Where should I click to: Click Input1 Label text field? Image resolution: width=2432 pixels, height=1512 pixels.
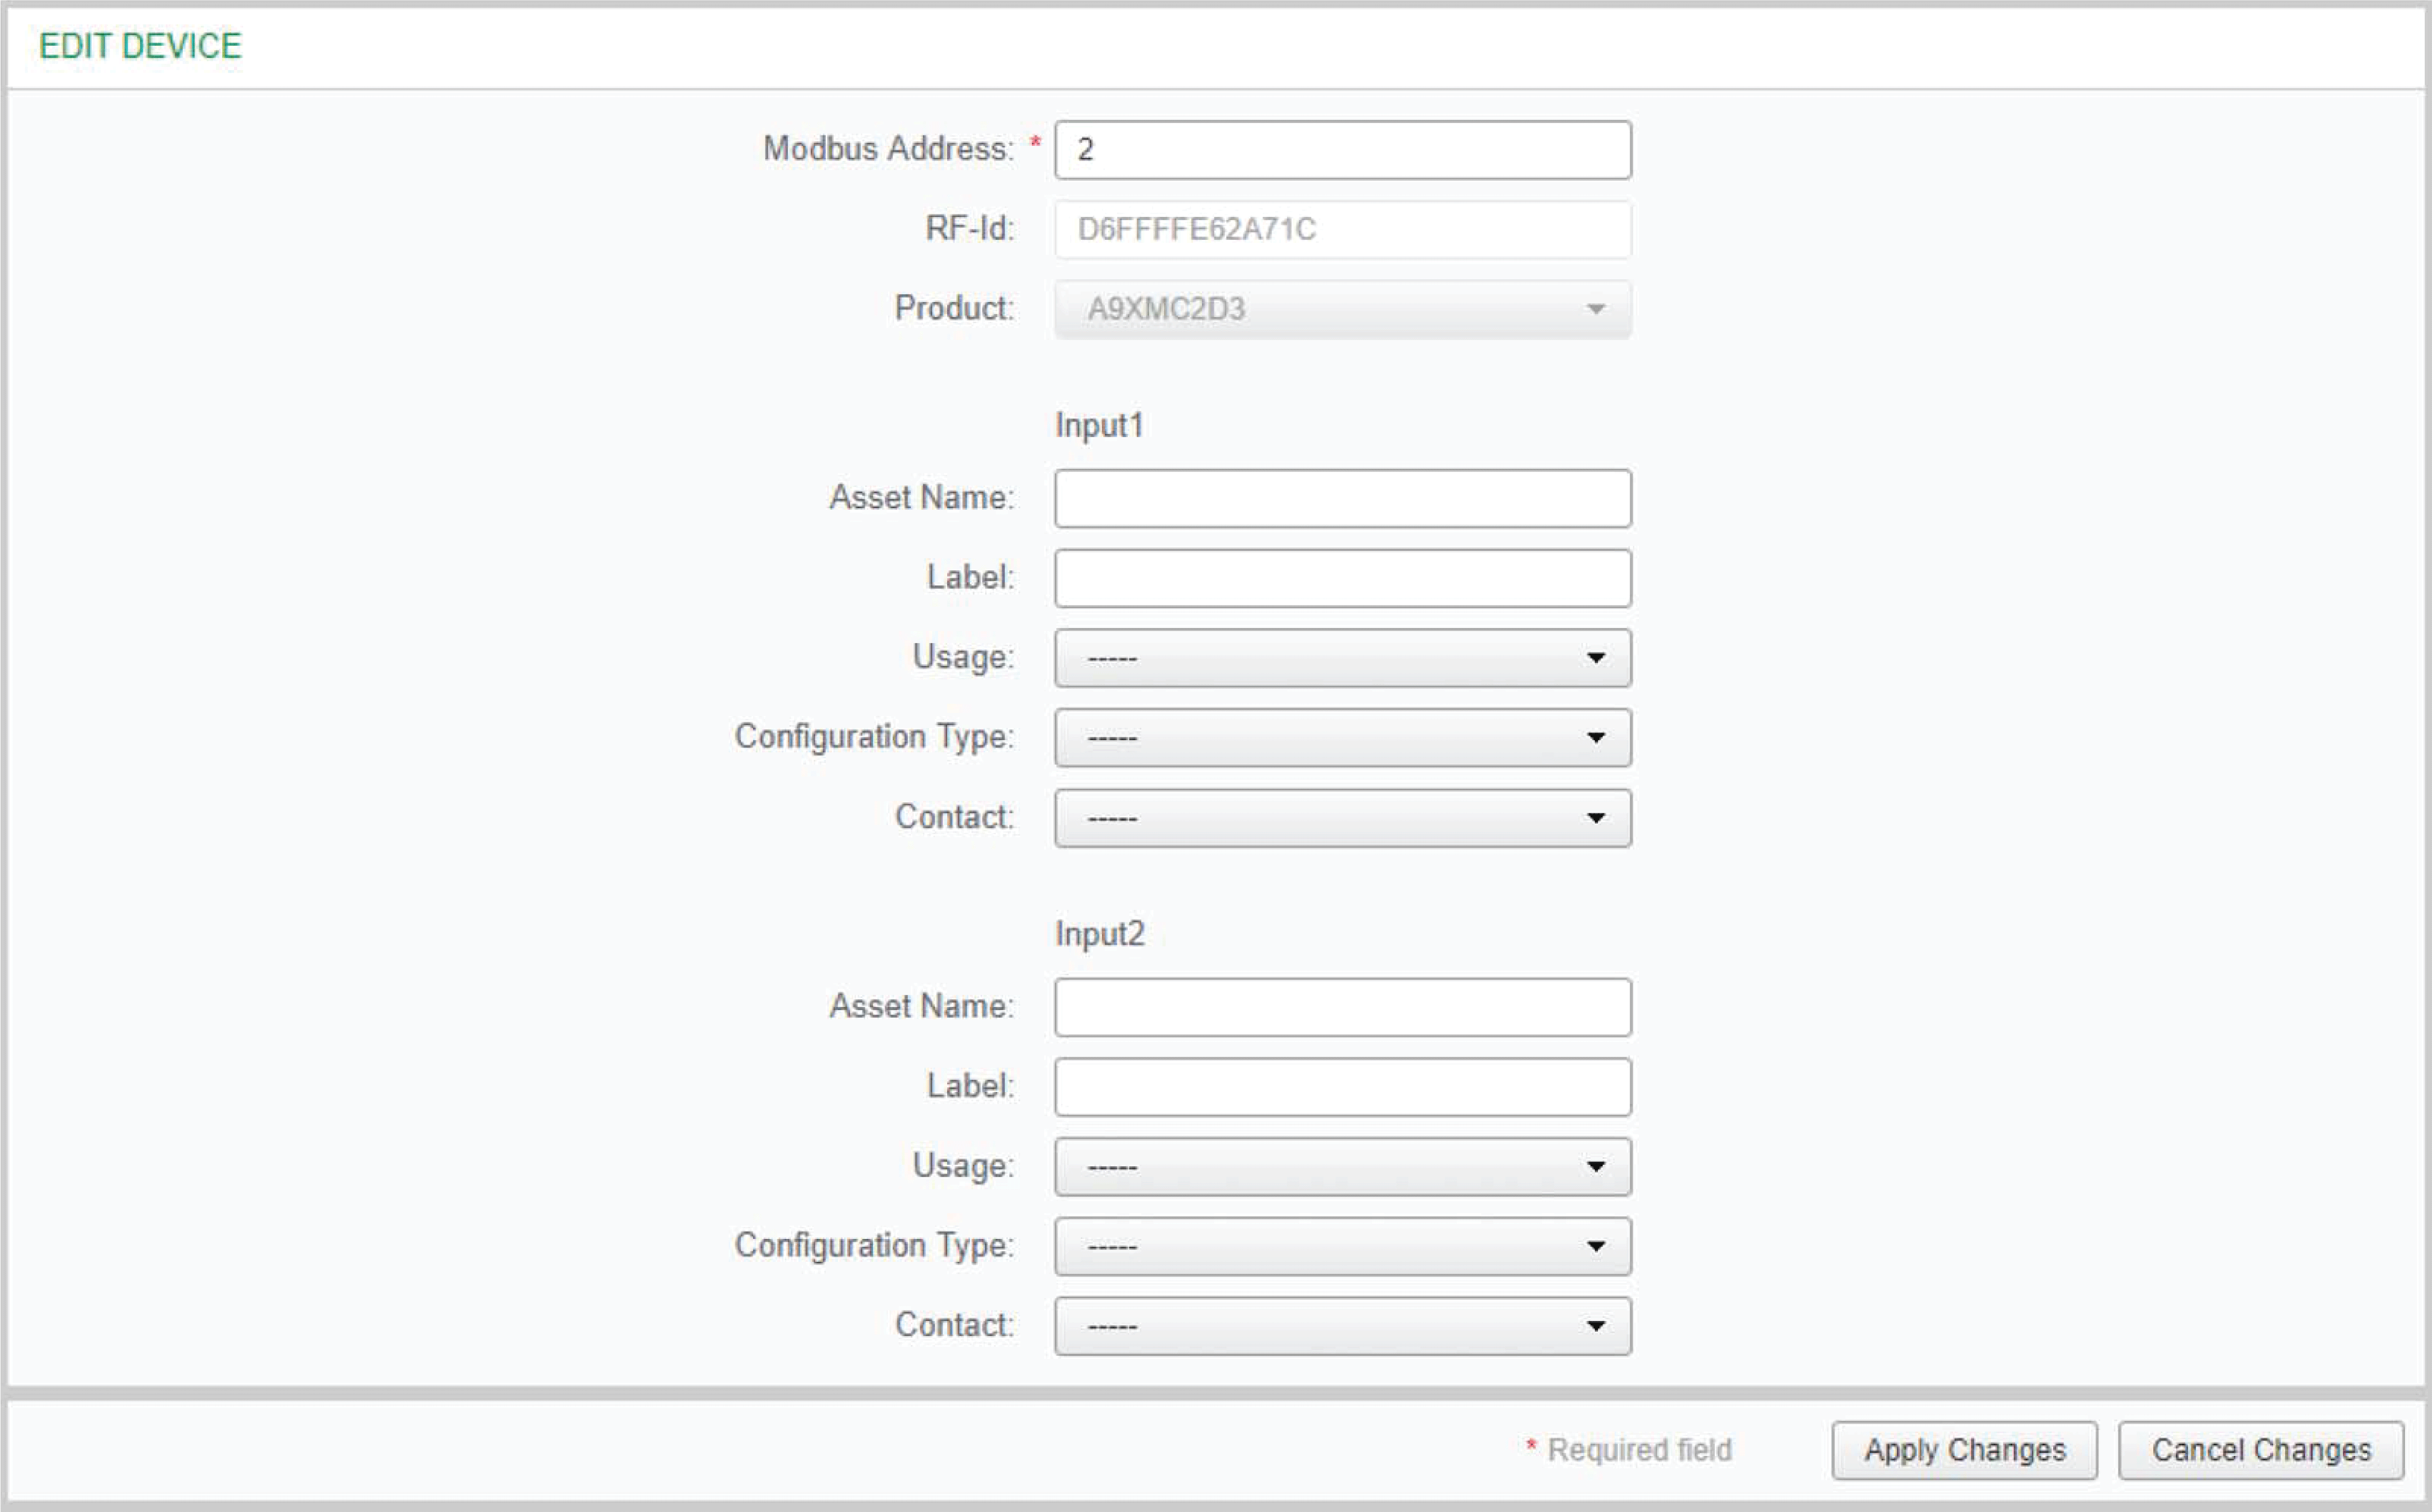tap(1342, 578)
